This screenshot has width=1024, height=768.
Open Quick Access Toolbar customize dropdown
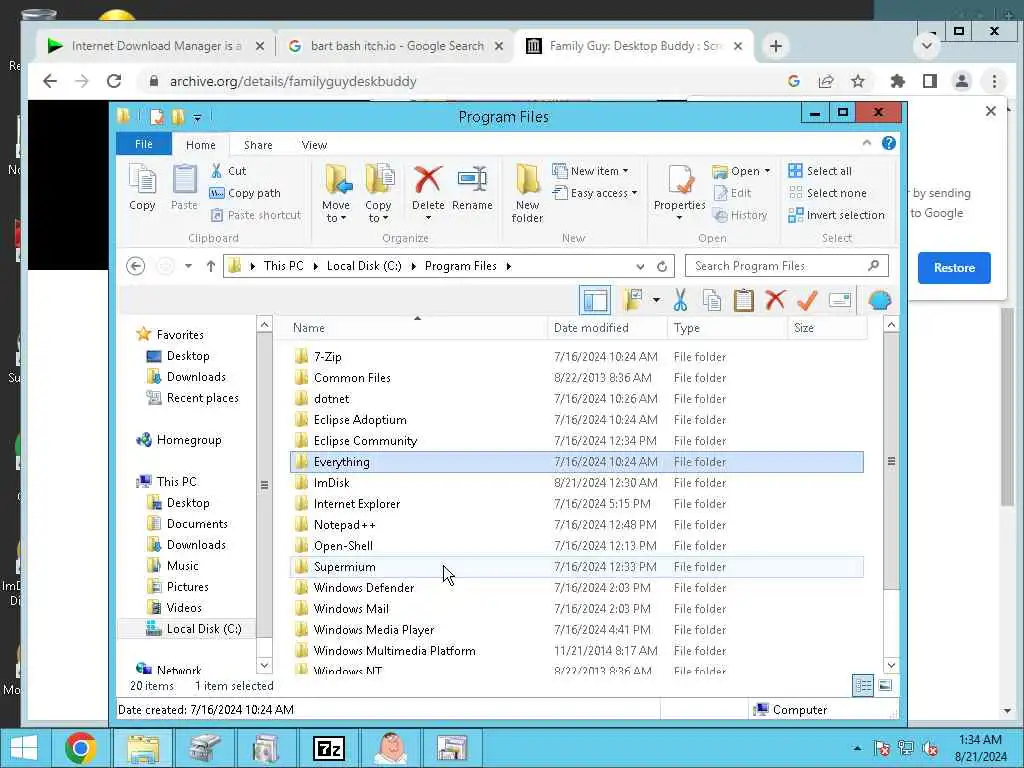click(x=197, y=118)
